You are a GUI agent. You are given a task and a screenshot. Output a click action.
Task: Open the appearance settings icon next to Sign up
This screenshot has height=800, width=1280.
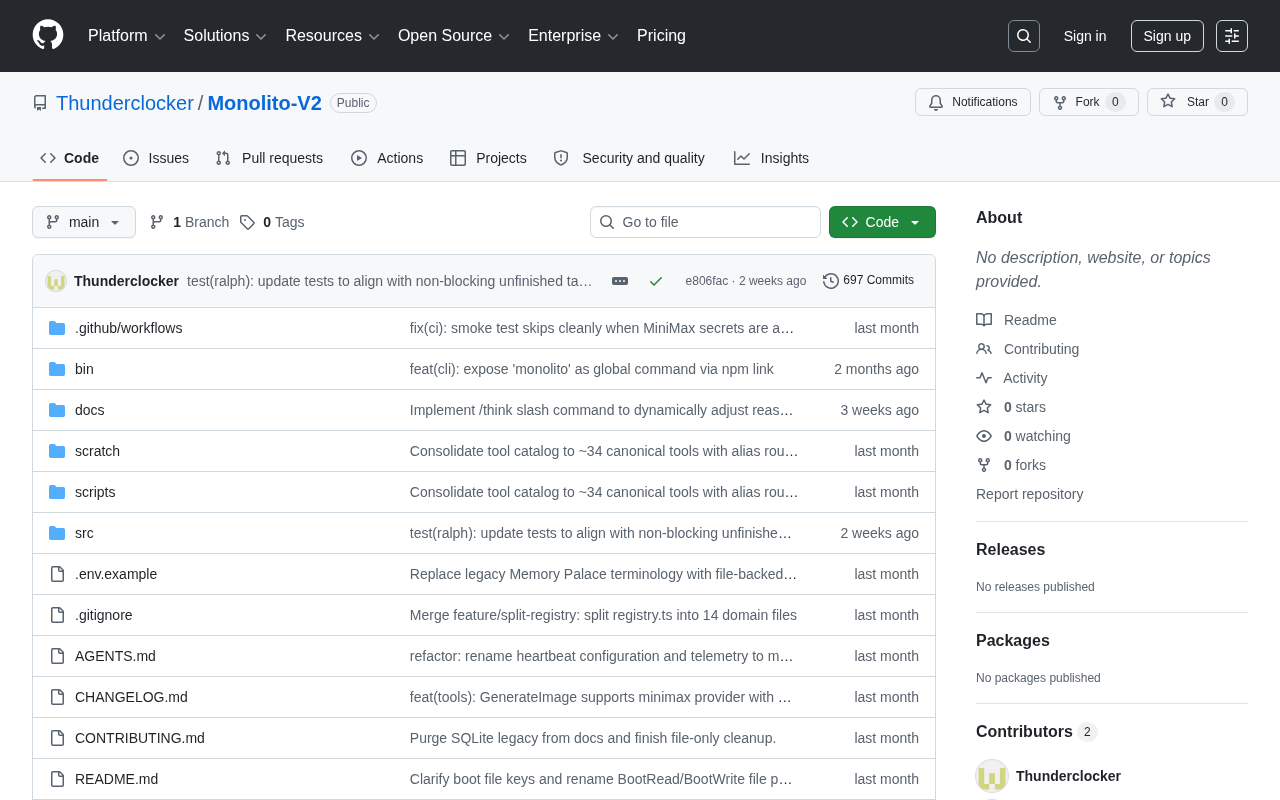point(1232,36)
